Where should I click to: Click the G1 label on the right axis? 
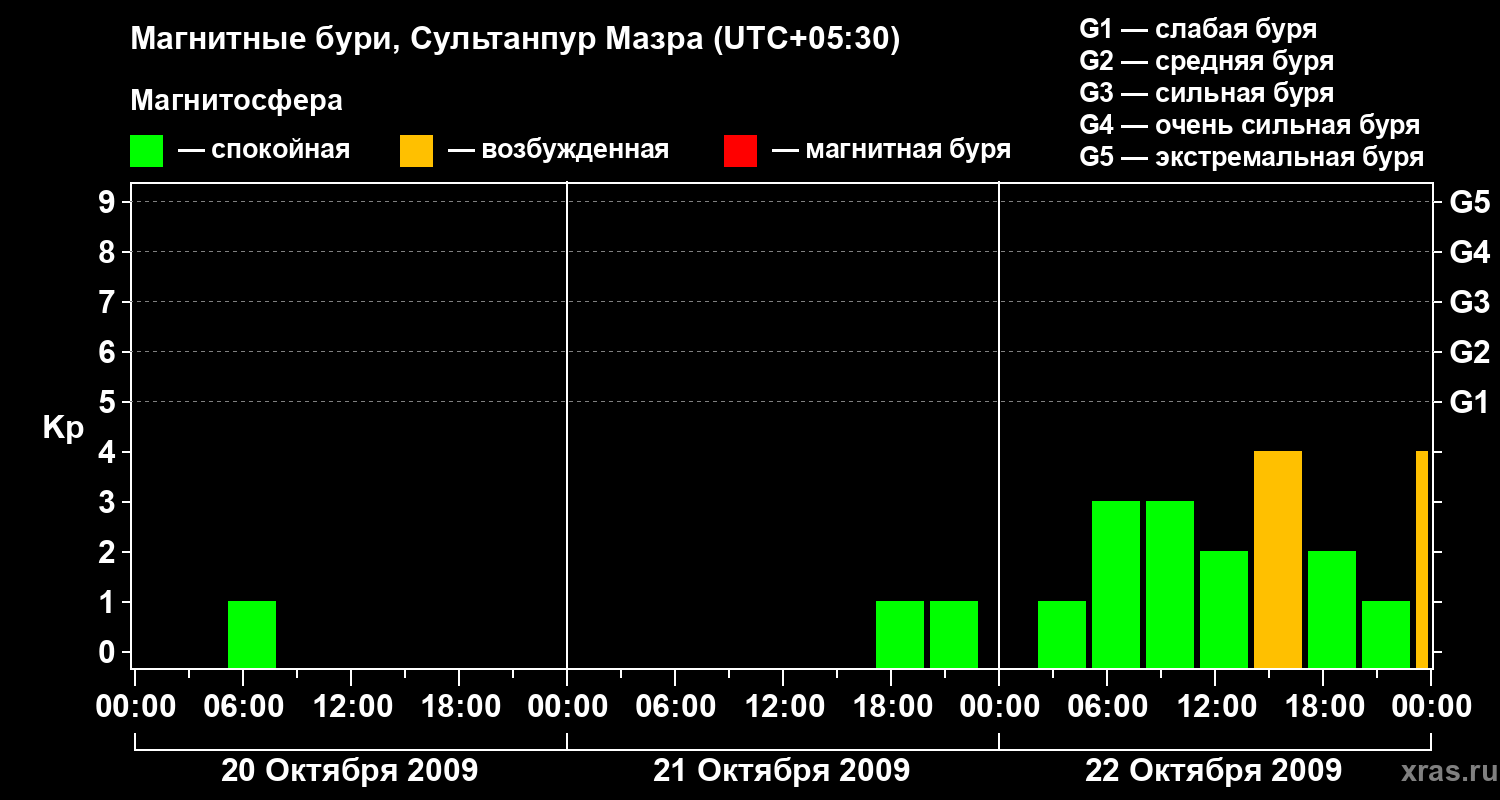[1469, 403]
